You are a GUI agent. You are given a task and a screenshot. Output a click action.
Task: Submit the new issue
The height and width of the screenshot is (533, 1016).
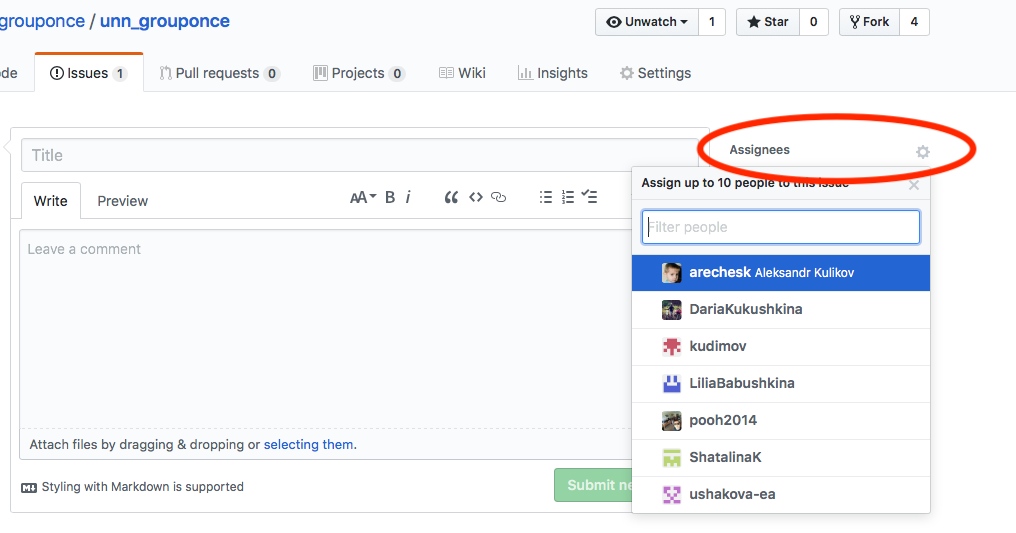pos(593,485)
